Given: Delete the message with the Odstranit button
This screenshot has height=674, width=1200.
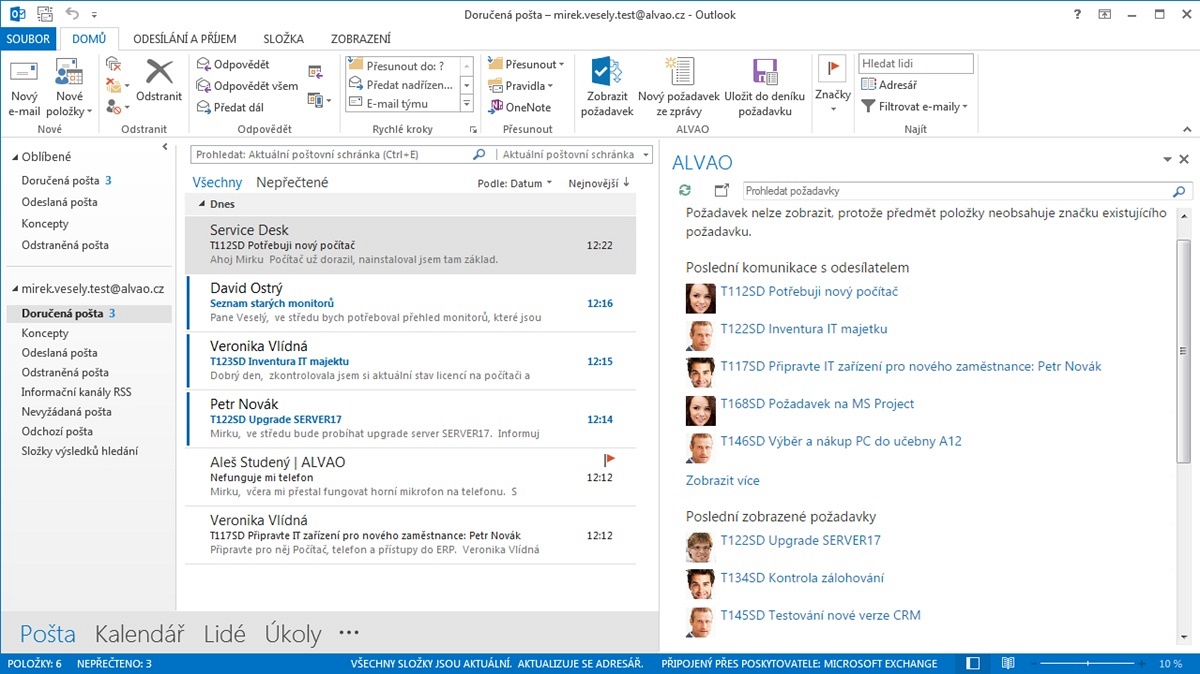Looking at the screenshot, I should click(x=159, y=81).
